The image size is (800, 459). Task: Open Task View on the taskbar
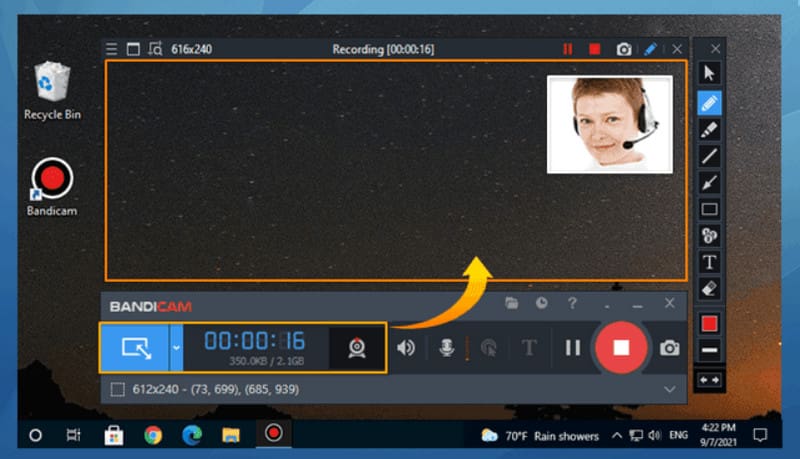(x=73, y=435)
